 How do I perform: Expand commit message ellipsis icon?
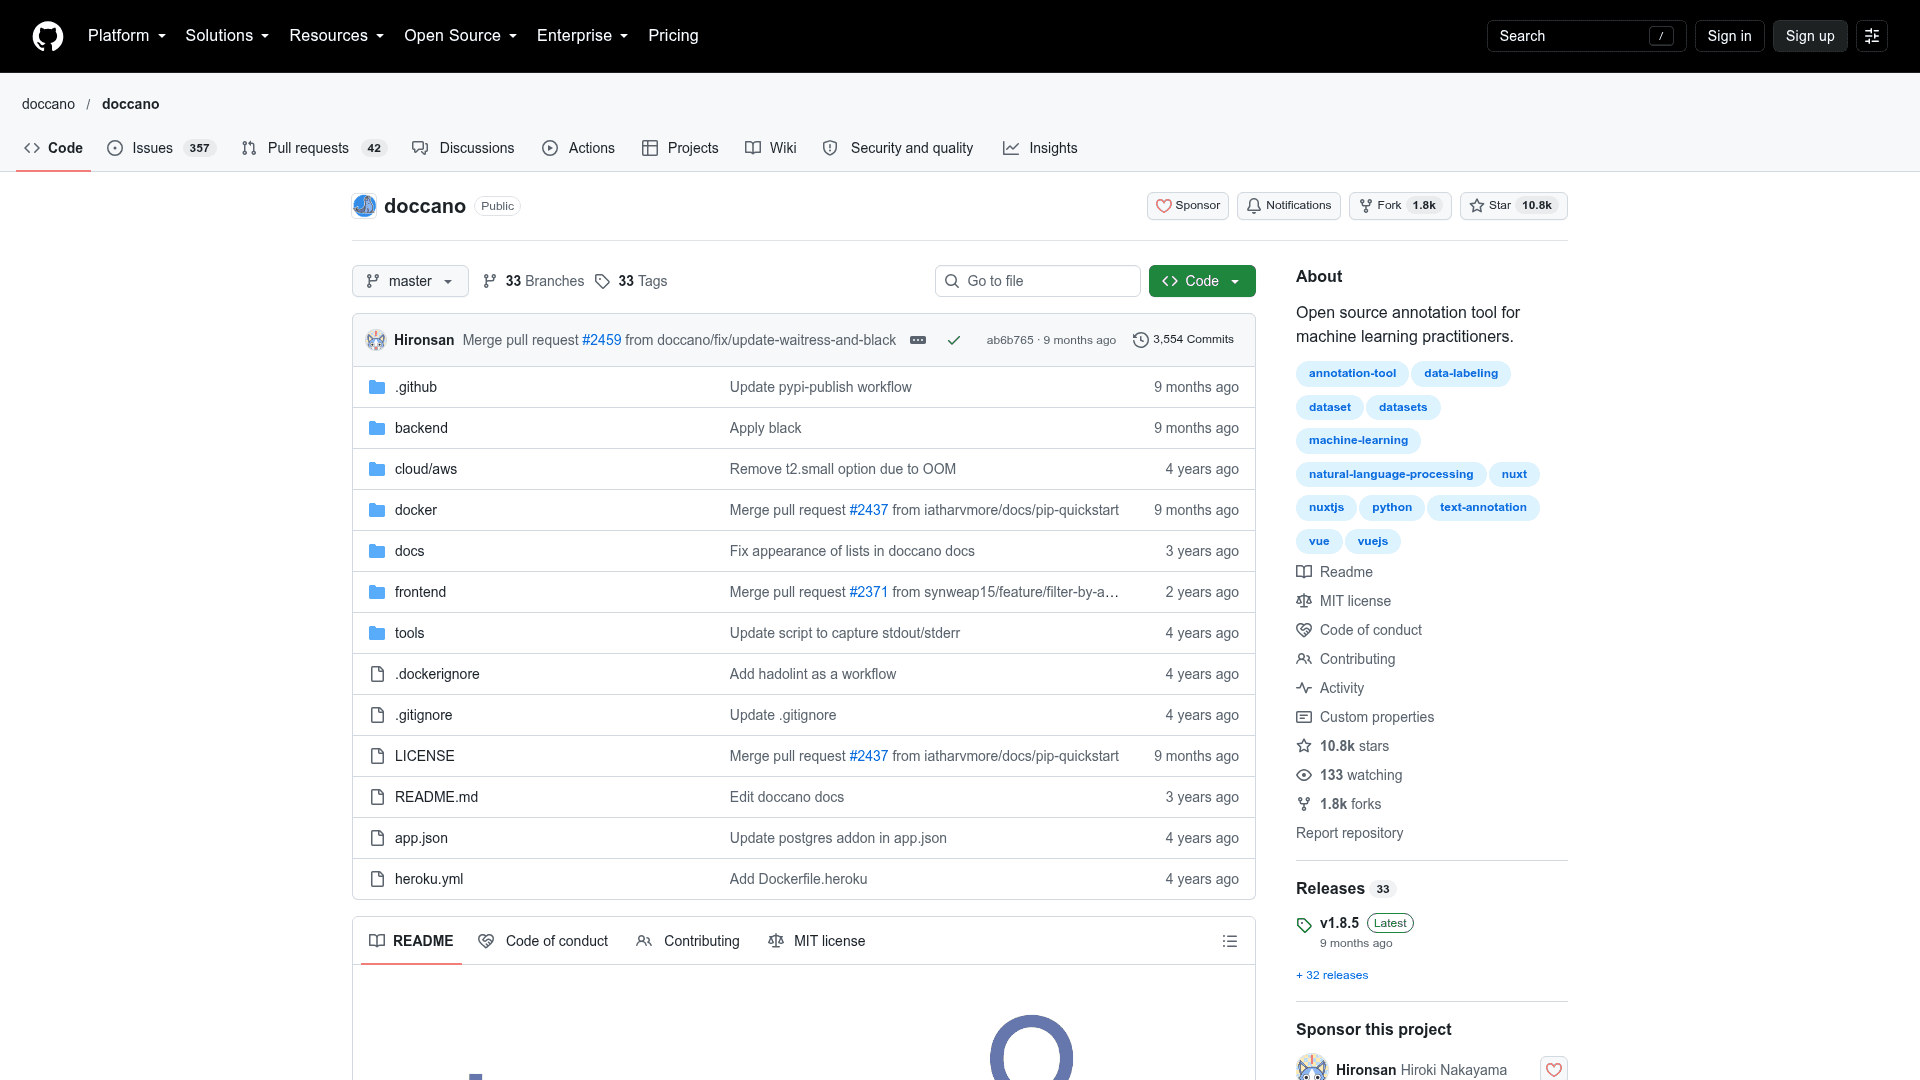pos(918,340)
